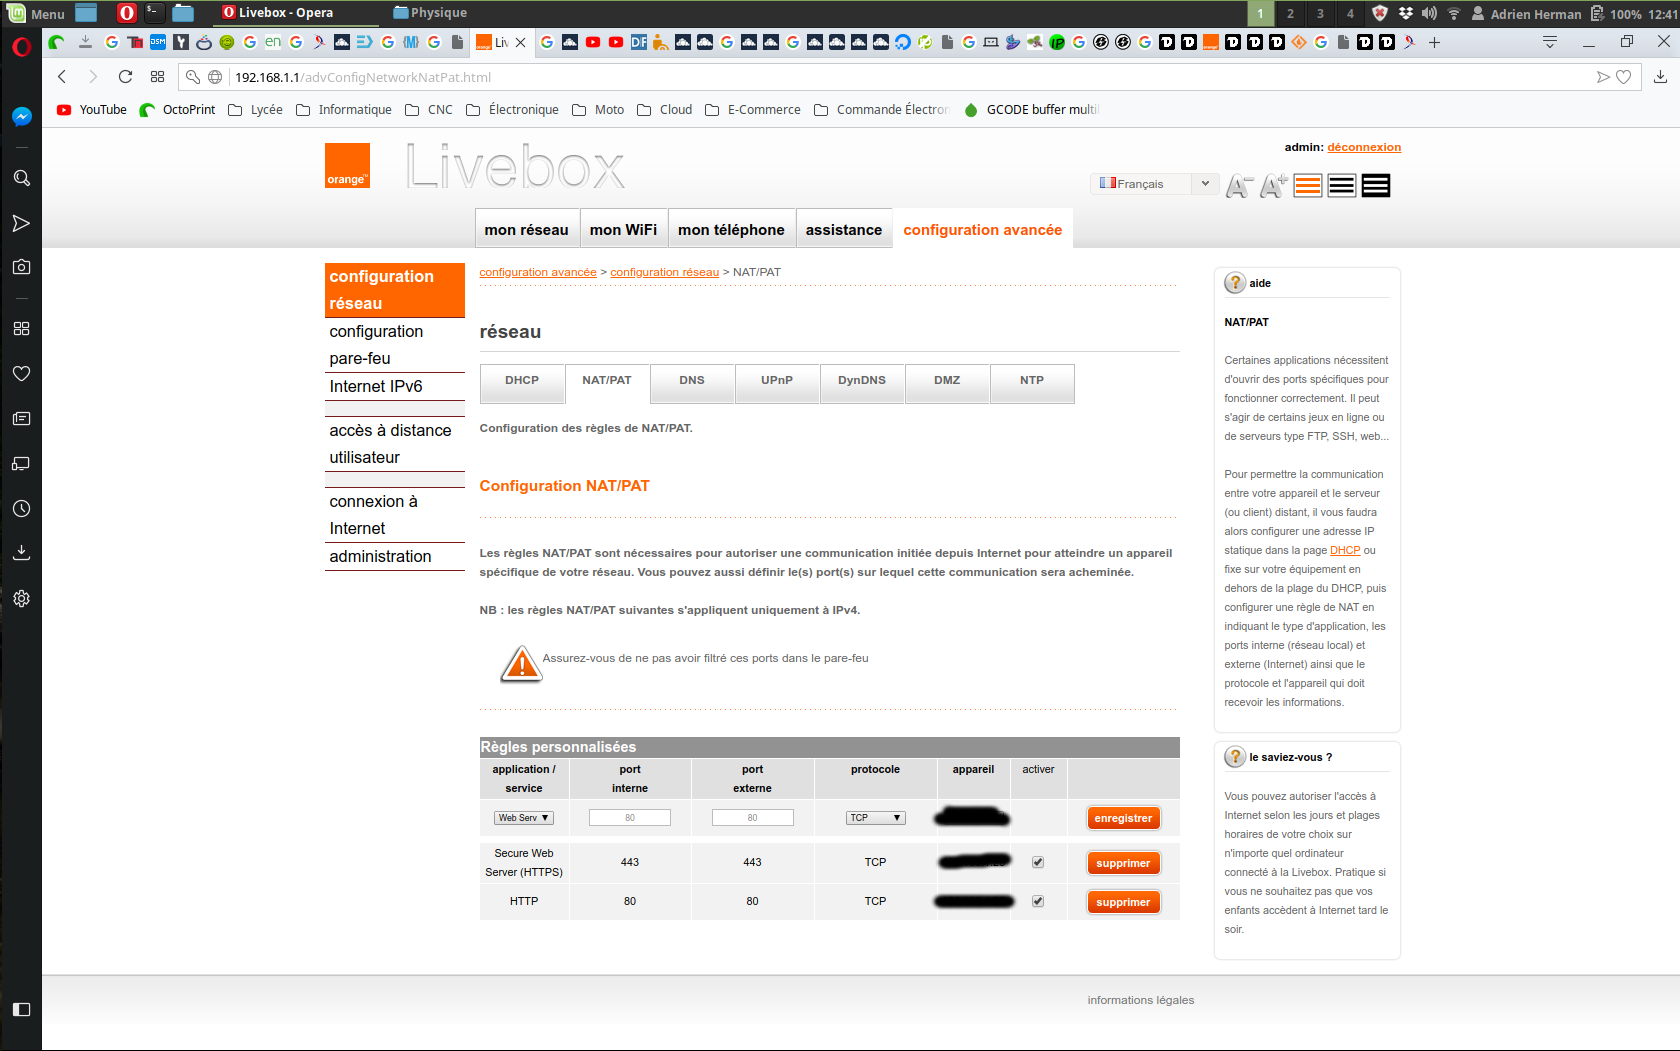The height and width of the screenshot is (1051, 1680).
Task: Open the sidebar search magnifier
Action: point(21,178)
